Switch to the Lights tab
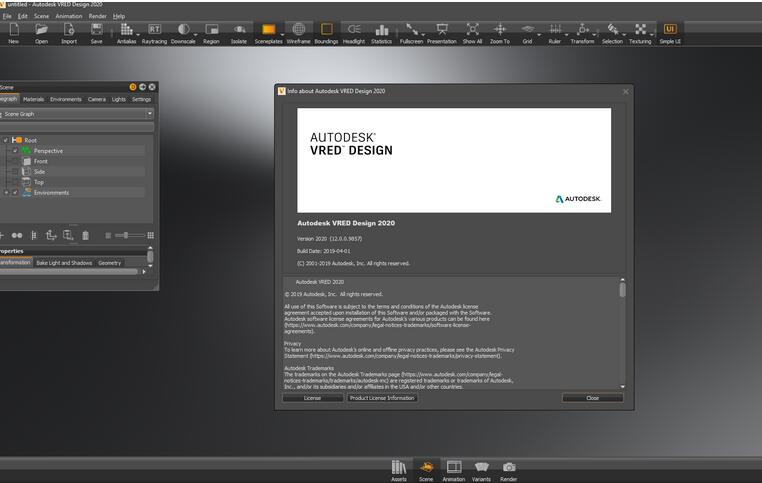This screenshot has height=483, width=762. coord(119,99)
